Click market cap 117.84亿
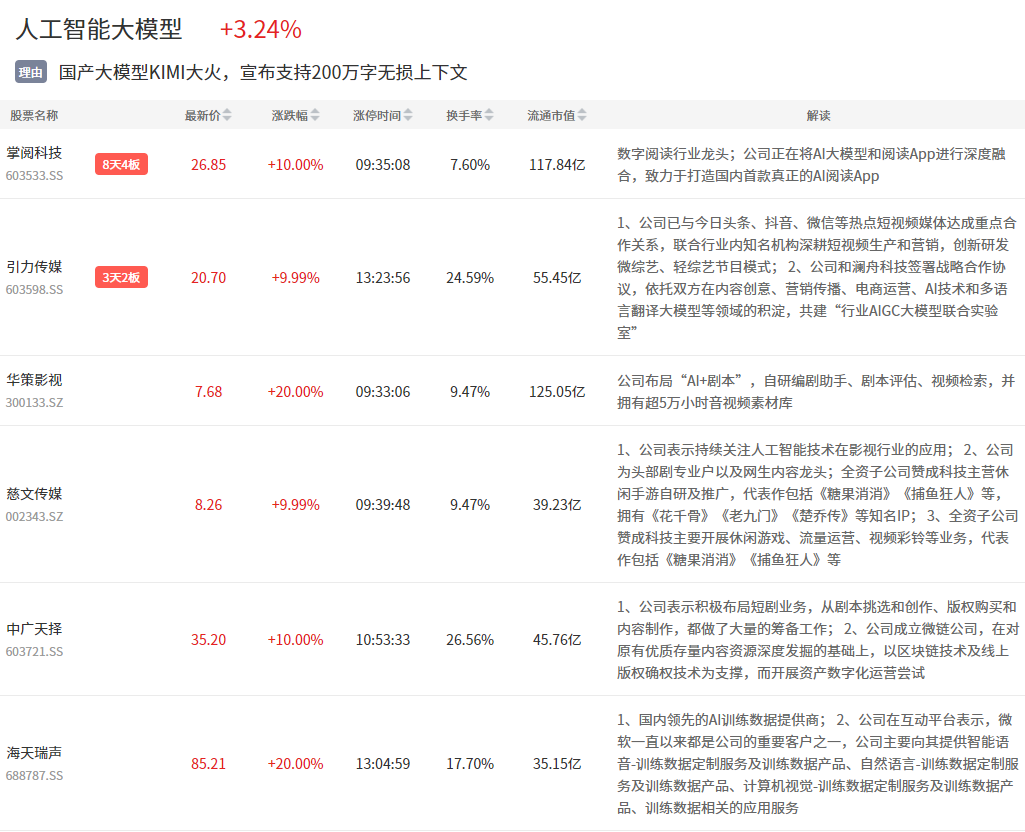Screen dimensions: 1025x832 557,165
